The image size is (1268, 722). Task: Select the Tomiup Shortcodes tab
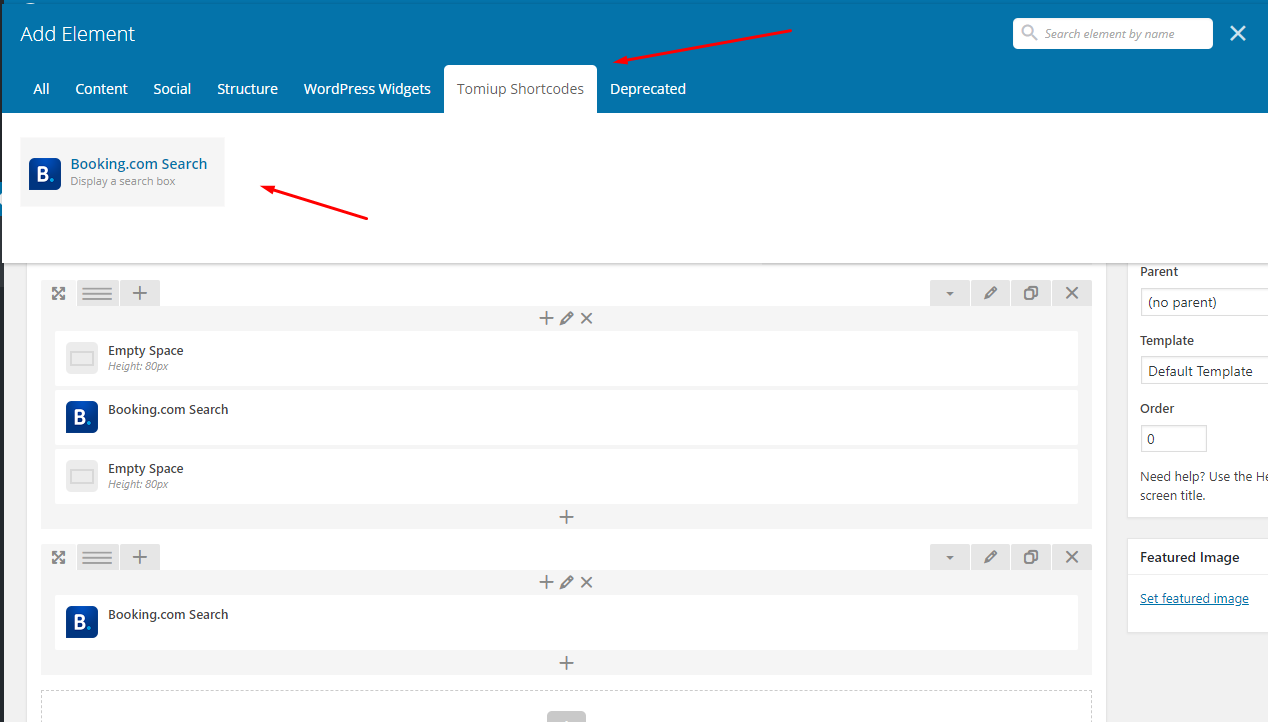[520, 89]
